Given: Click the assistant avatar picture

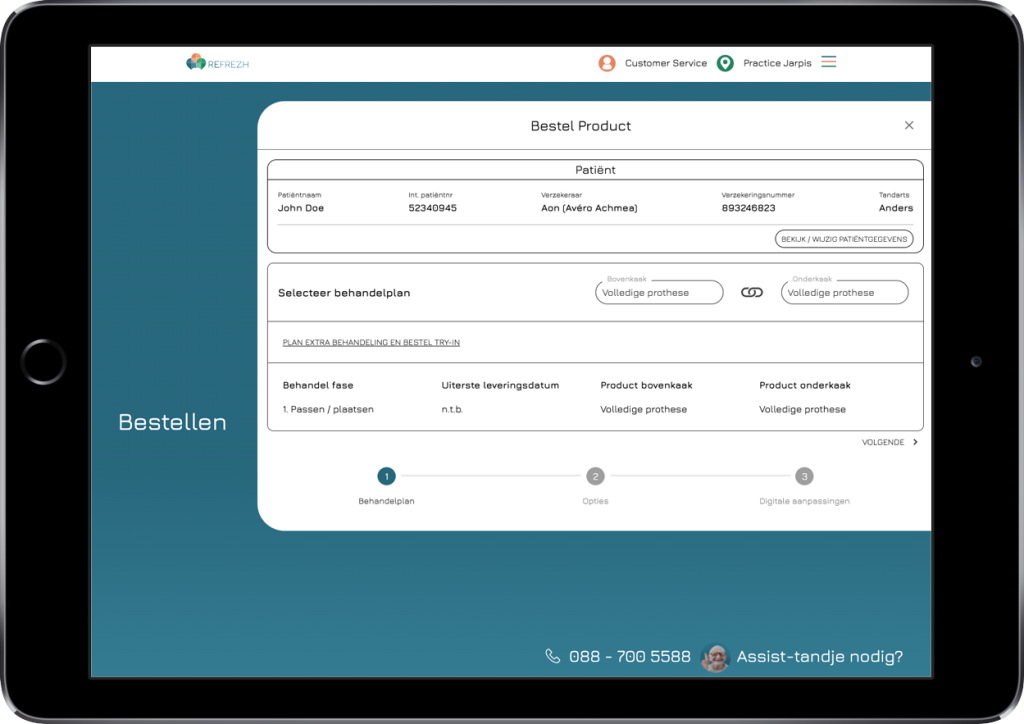Looking at the screenshot, I should coord(714,657).
